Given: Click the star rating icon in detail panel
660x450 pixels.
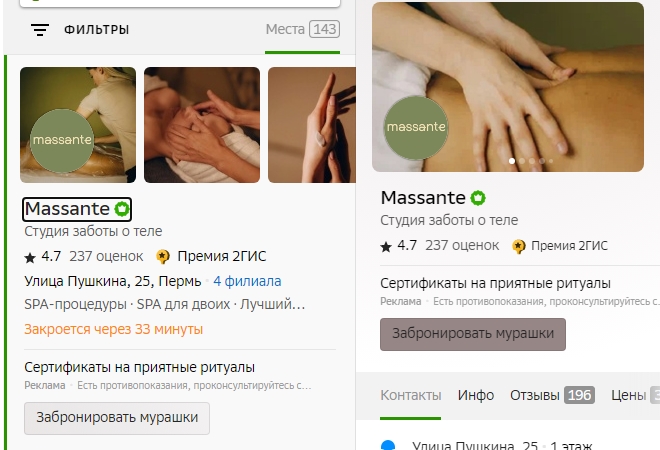Looking at the screenshot, I should pyautogui.click(x=386, y=246).
